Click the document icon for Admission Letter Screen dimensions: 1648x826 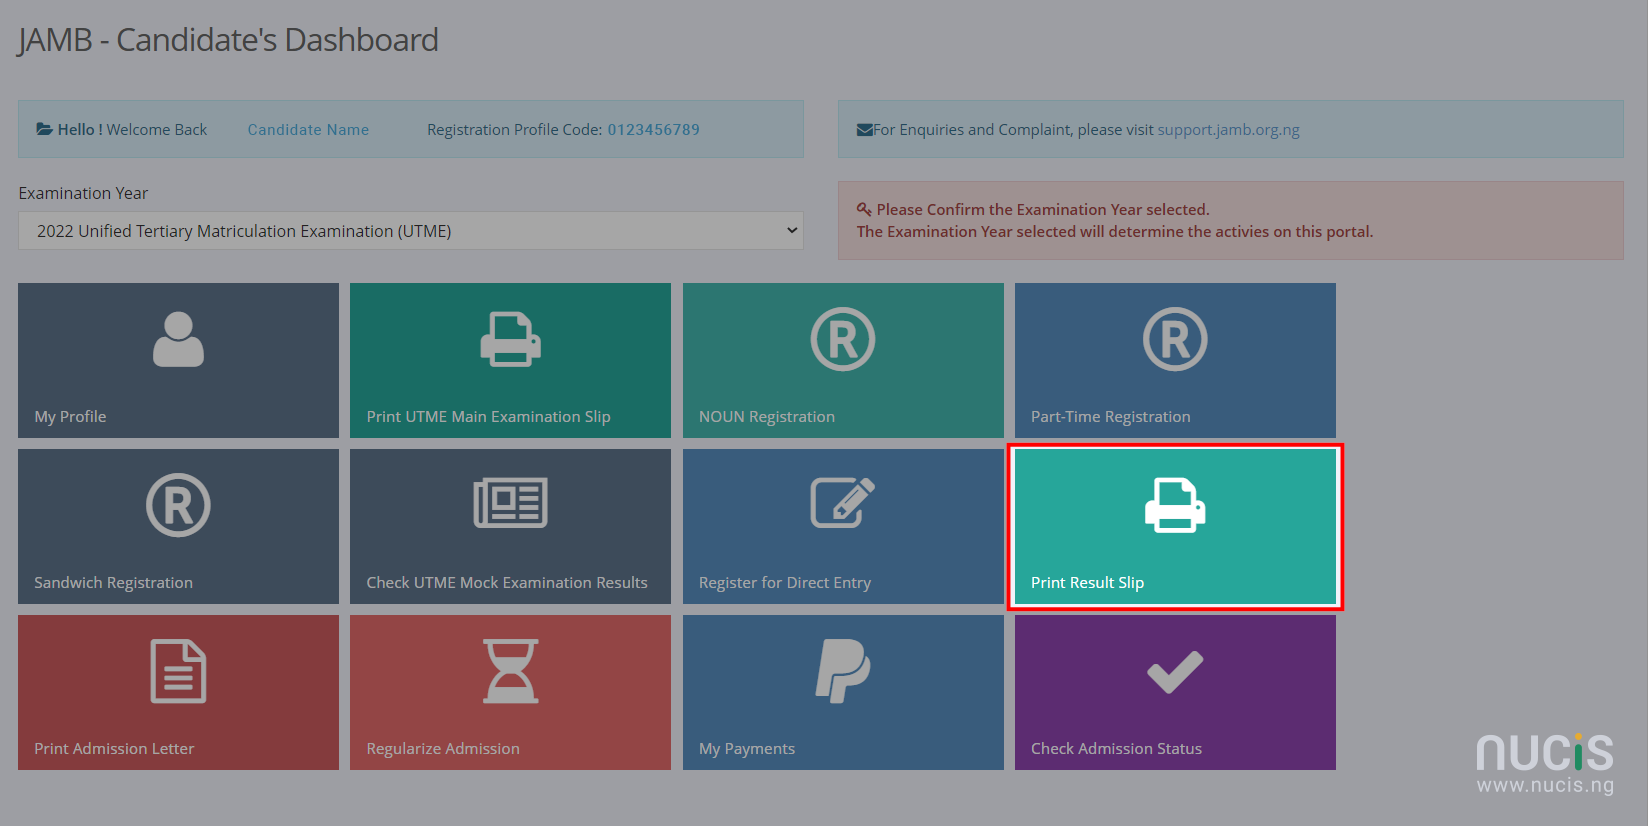click(178, 671)
